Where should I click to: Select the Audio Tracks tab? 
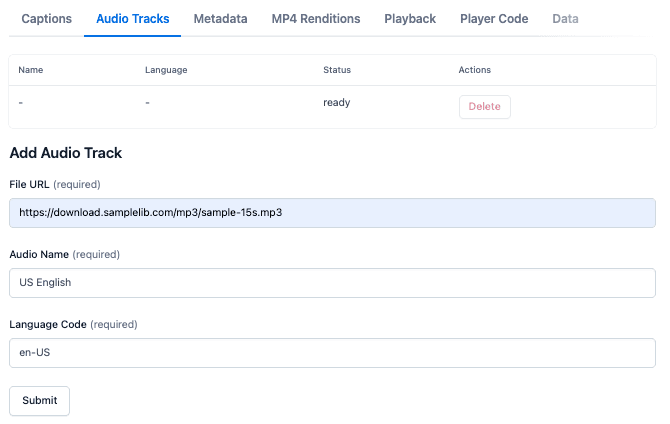[x=132, y=19]
